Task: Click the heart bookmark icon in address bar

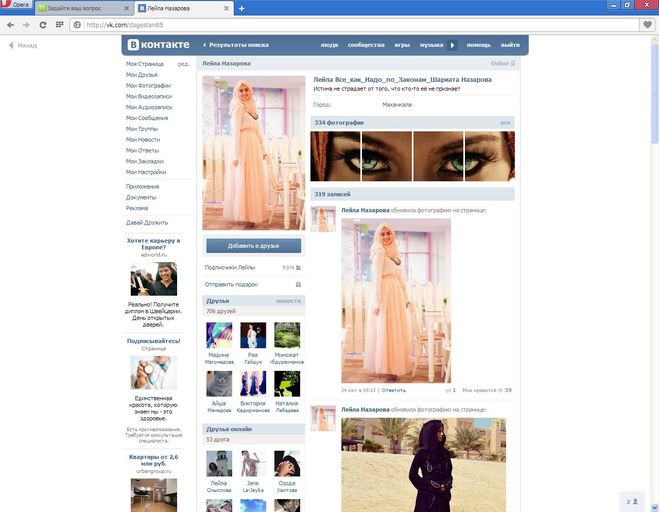Action: (647, 24)
